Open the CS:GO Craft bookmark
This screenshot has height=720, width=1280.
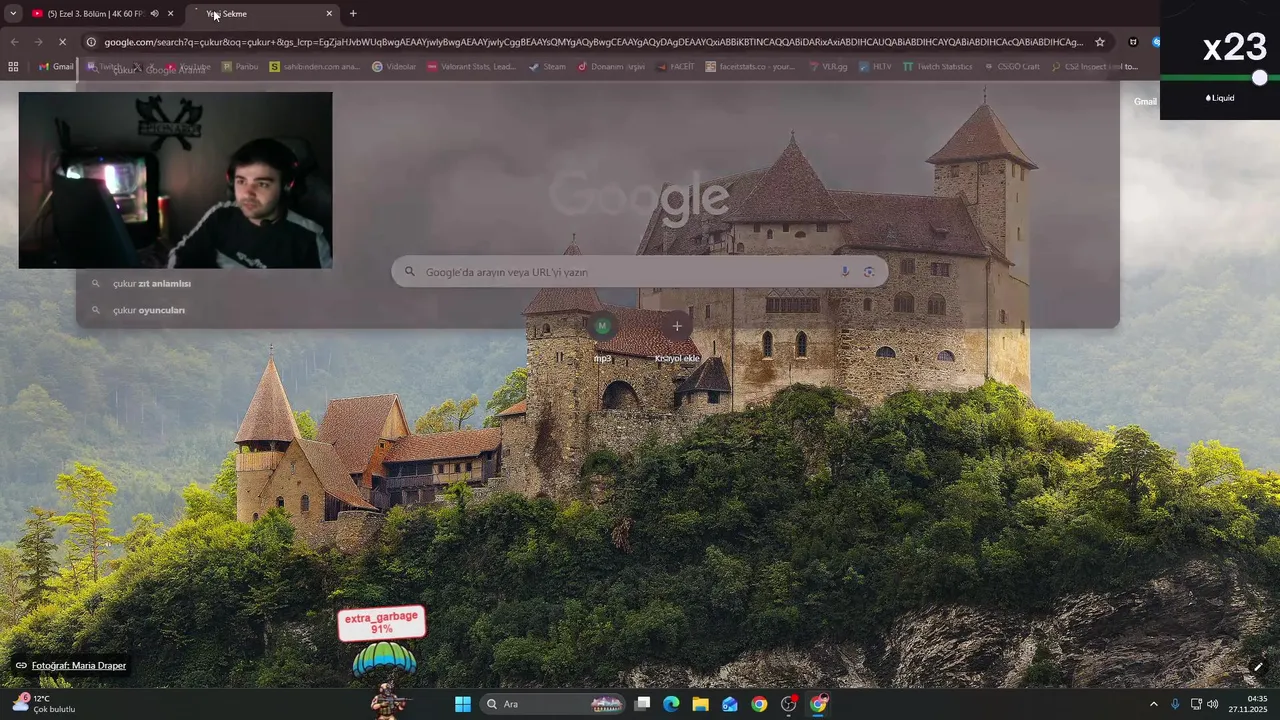pyautogui.click(x=1012, y=67)
